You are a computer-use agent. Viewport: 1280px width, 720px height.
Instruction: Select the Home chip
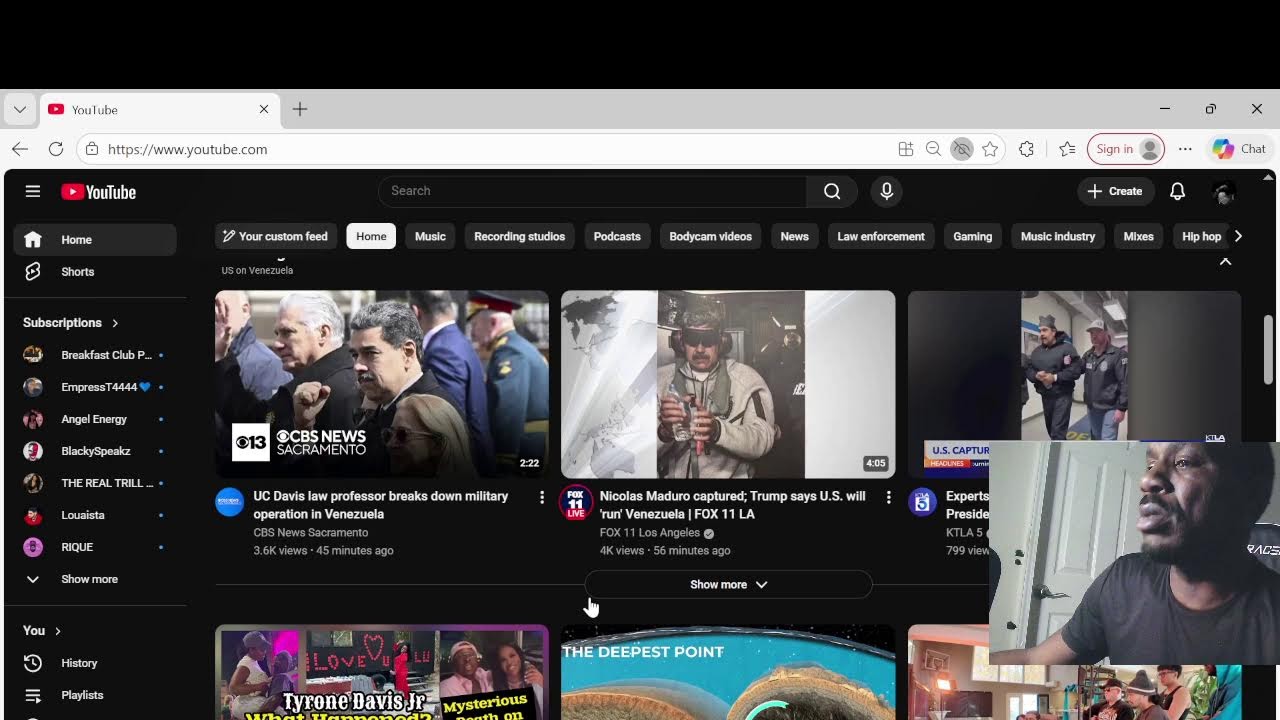(371, 237)
